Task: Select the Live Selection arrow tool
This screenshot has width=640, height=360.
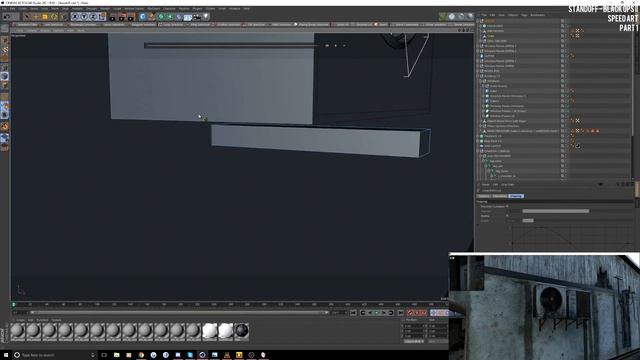Action: click(x=27, y=17)
